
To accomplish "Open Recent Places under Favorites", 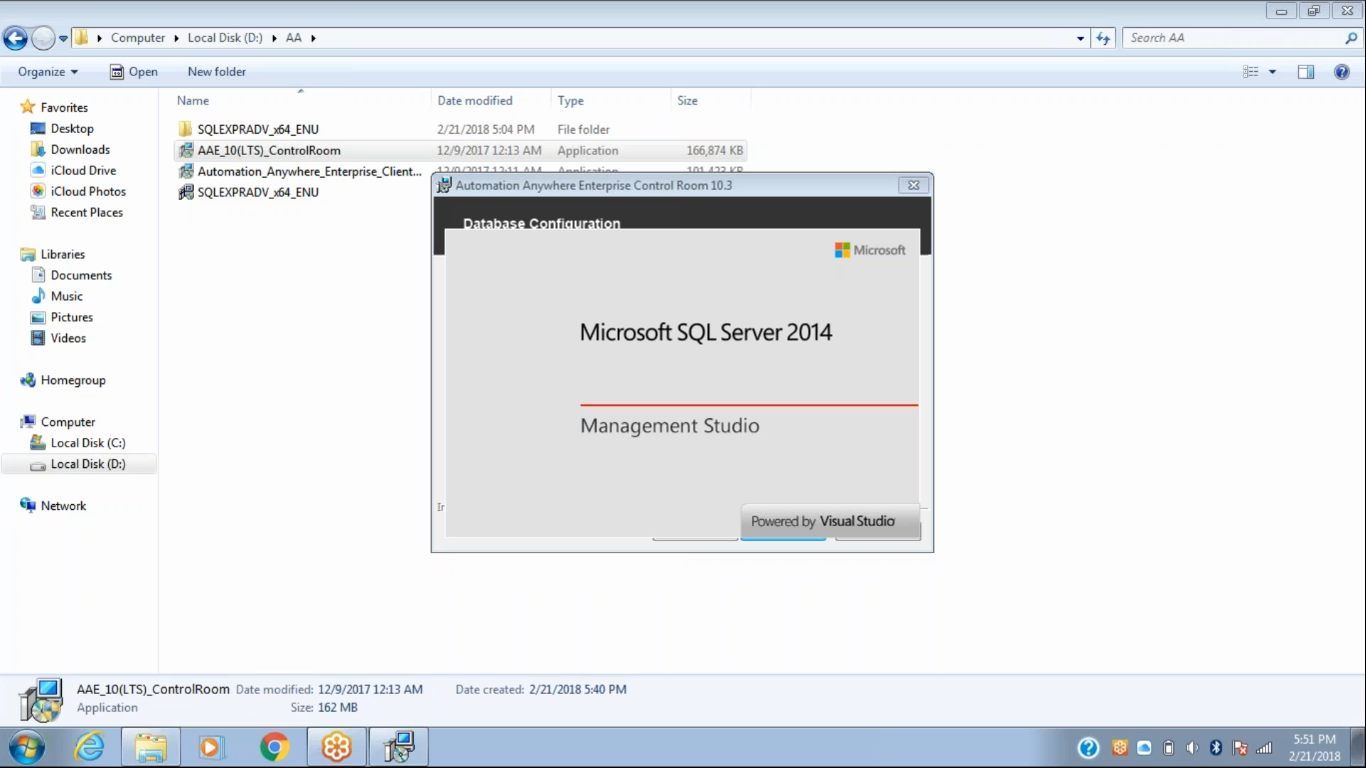I will click(x=86, y=212).
